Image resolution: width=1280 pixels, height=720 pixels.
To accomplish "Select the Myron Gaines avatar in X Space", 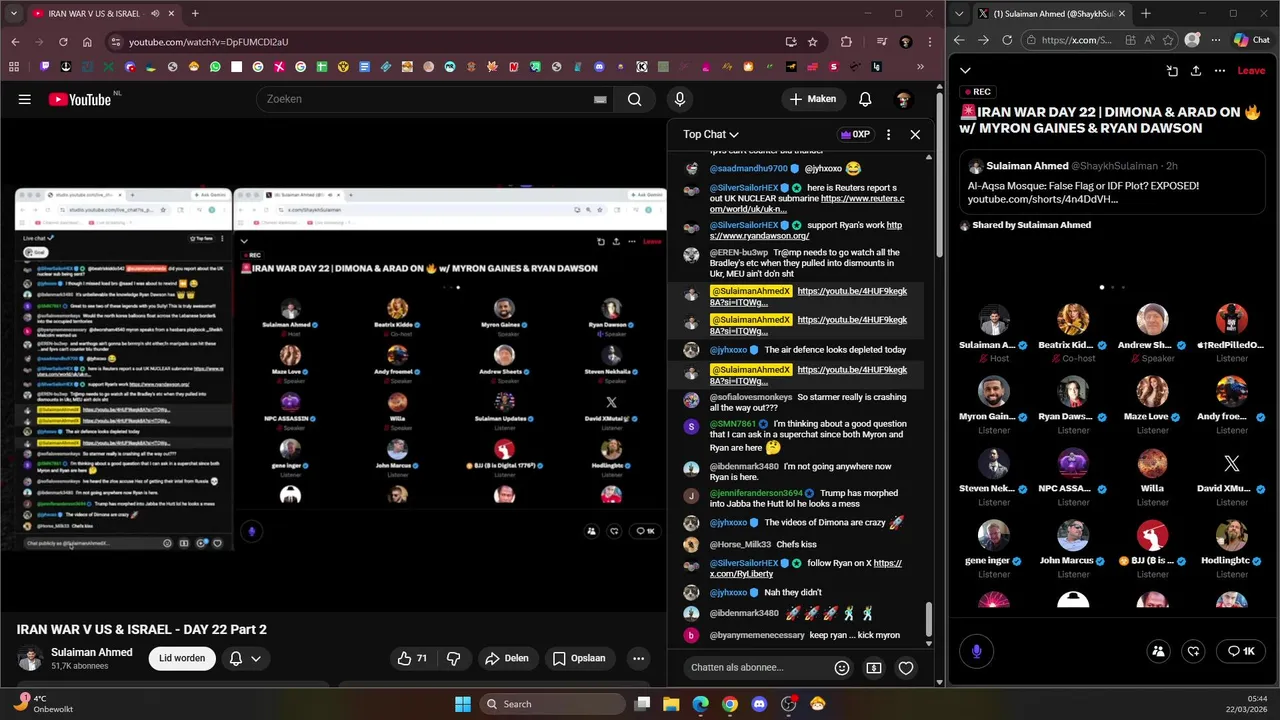I will point(993,391).
